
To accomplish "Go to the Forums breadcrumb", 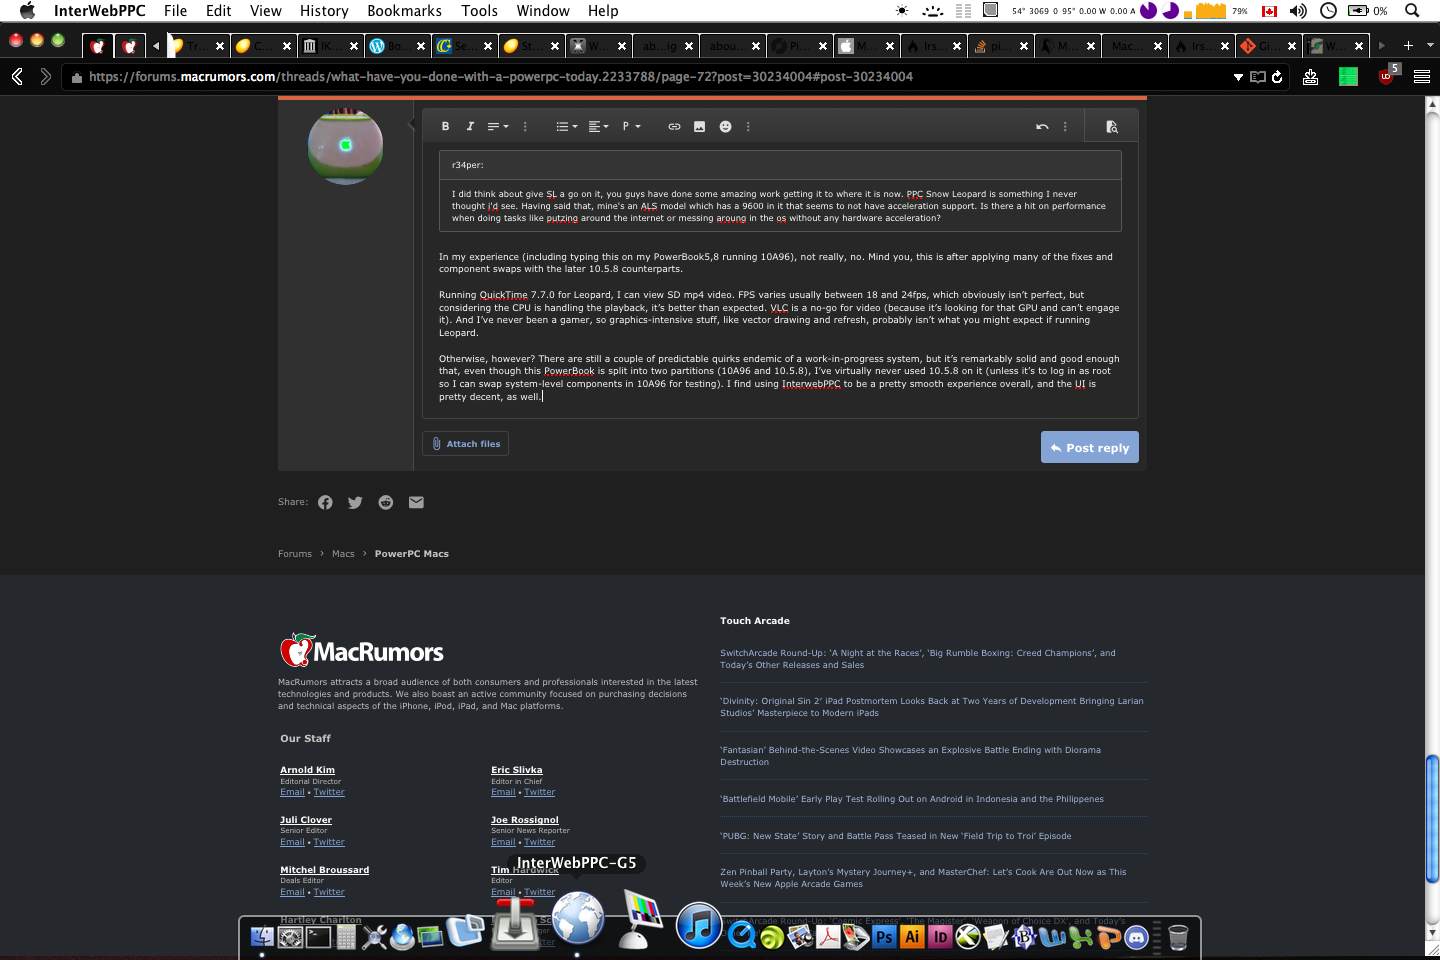I will coord(295,554).
